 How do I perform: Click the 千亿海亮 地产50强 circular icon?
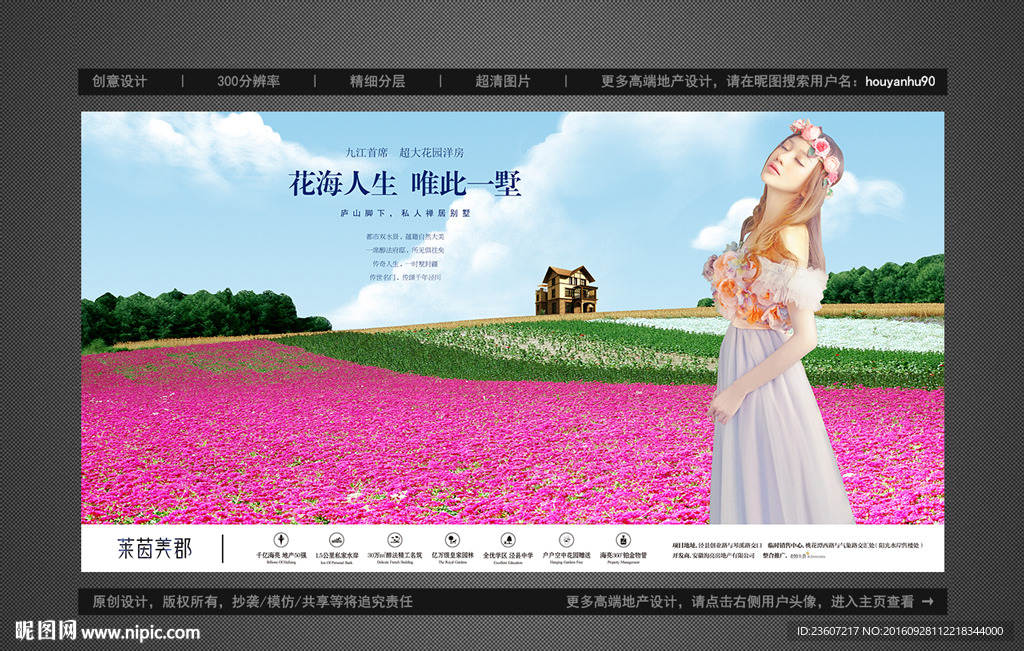coord(280,540)
